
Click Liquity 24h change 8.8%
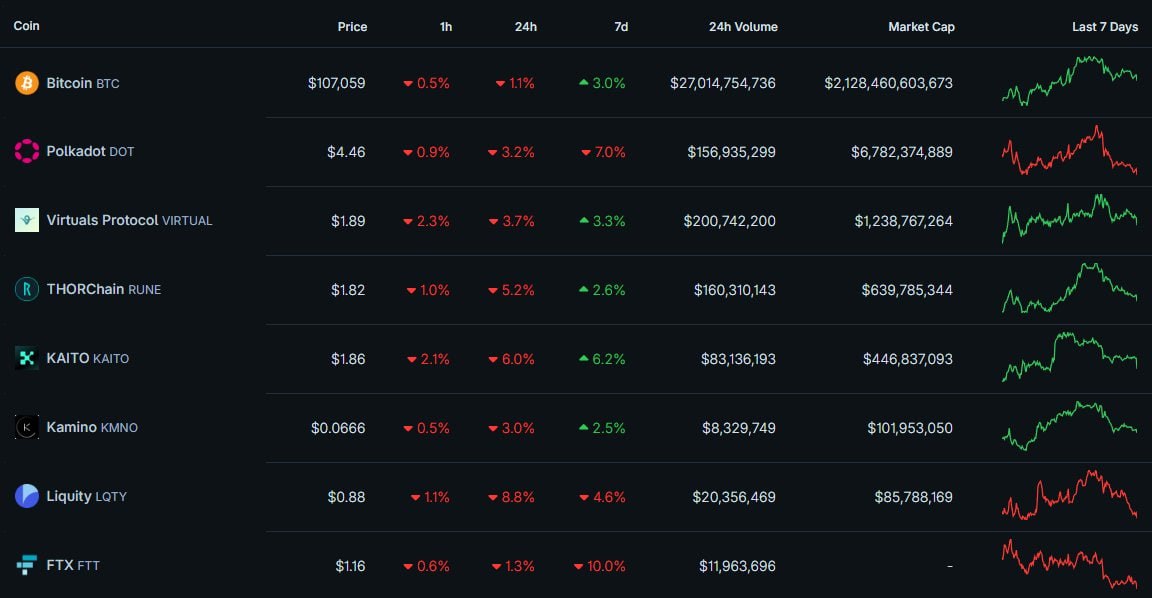tap(511, 497)
